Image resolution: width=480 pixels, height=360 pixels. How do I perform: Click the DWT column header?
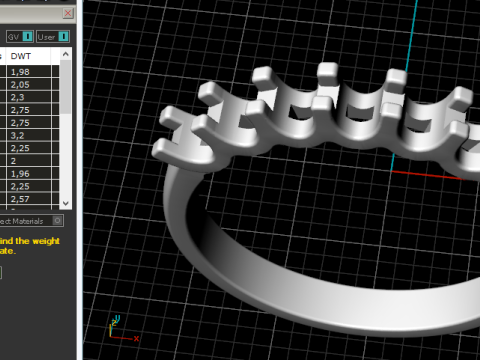click(29, 56)
